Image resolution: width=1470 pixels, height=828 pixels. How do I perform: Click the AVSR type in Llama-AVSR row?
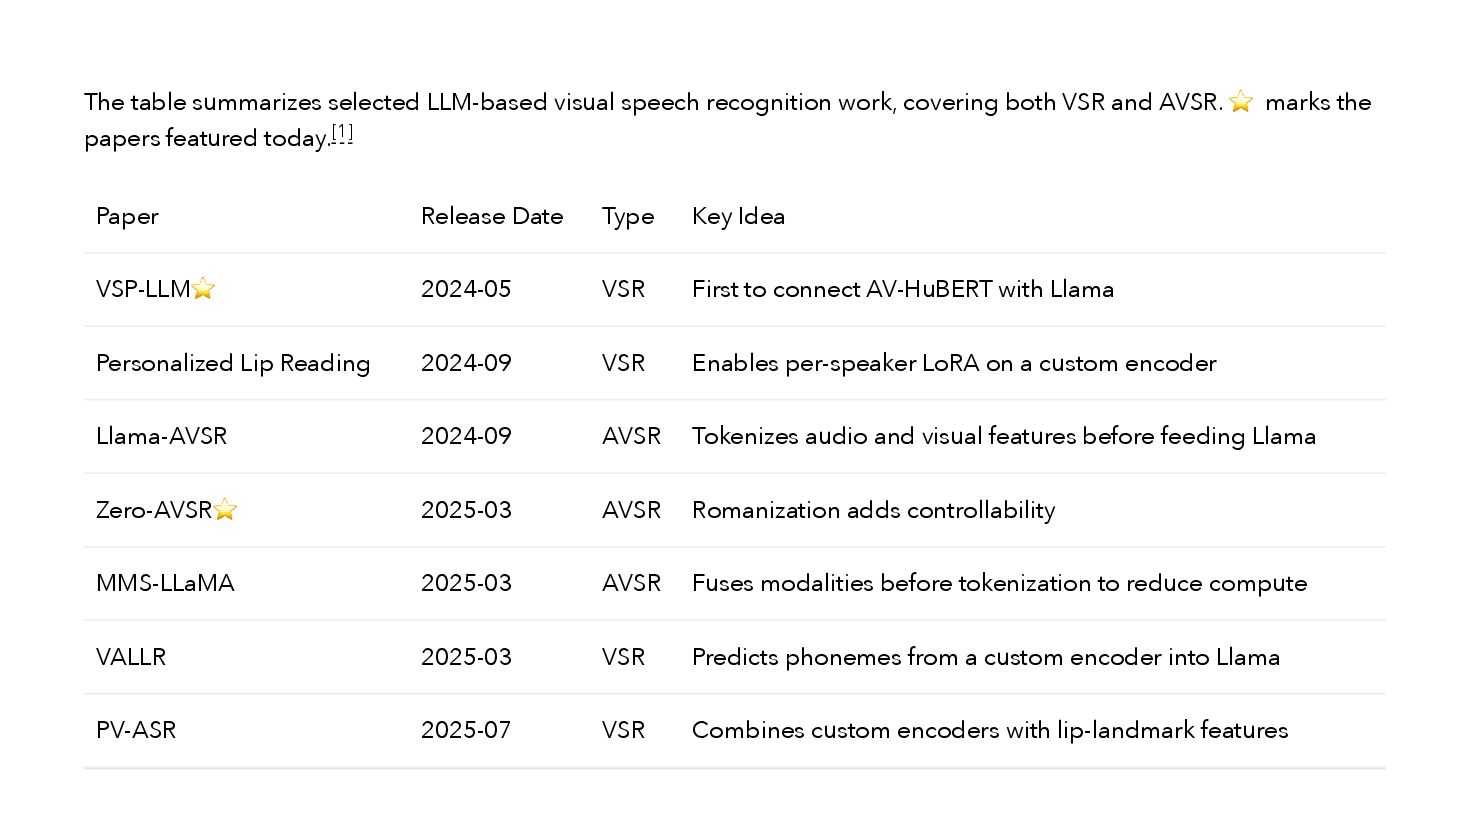point(631,436)
